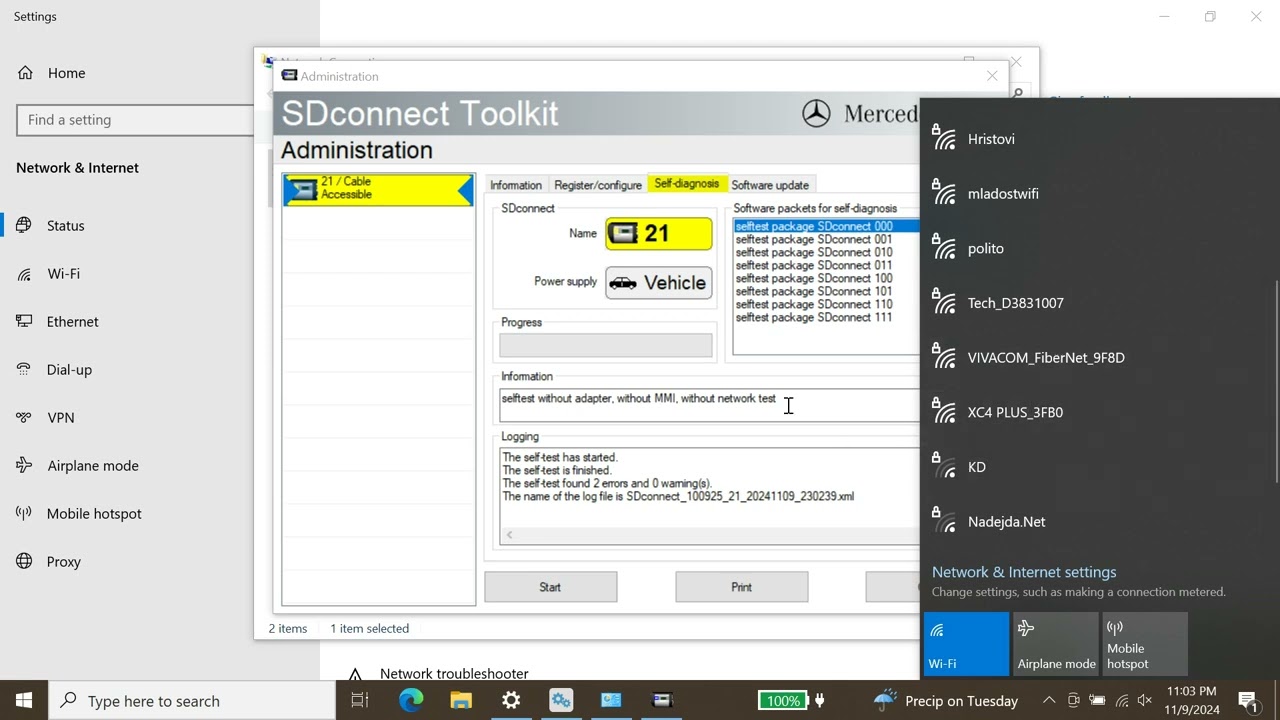Show hidden tray icons chevron

1049,701
